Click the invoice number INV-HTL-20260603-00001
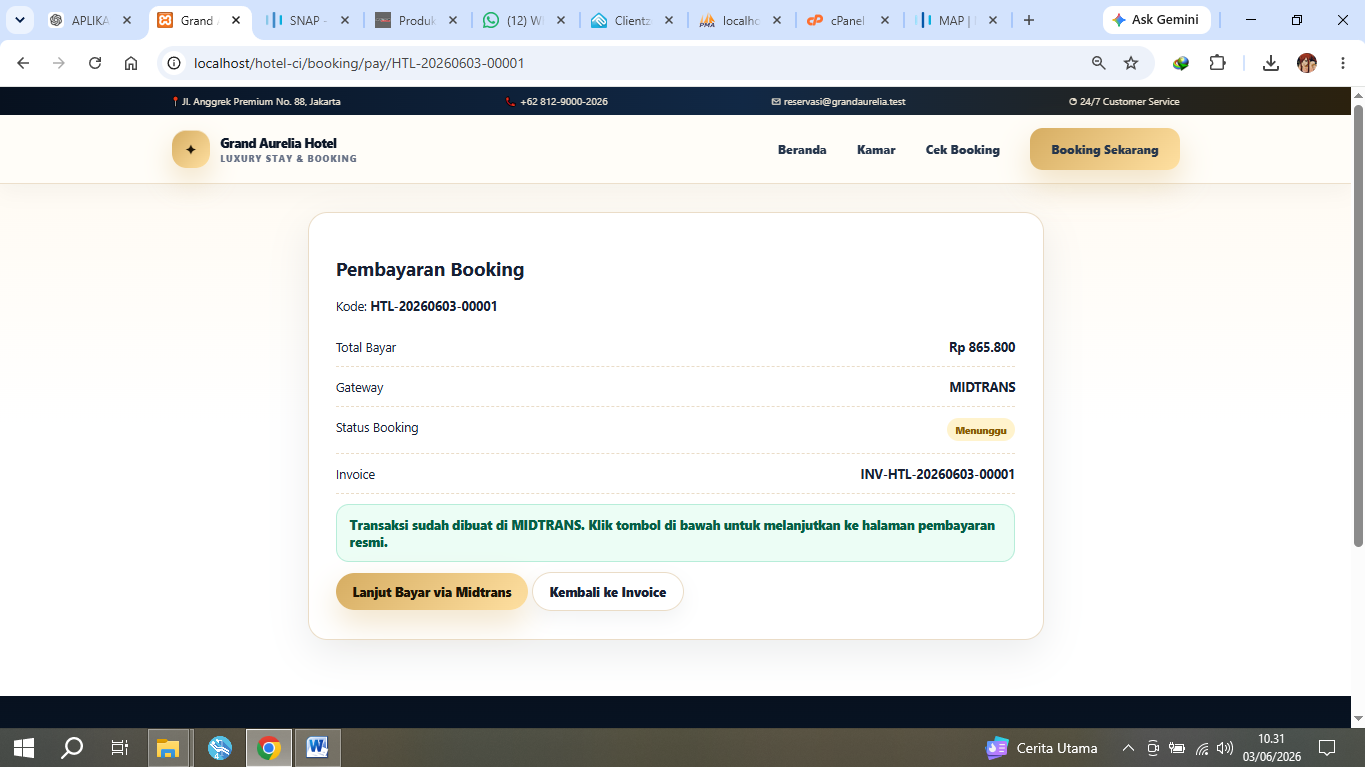This screenshot has width=1365, height=767. [x=938, y=474]
